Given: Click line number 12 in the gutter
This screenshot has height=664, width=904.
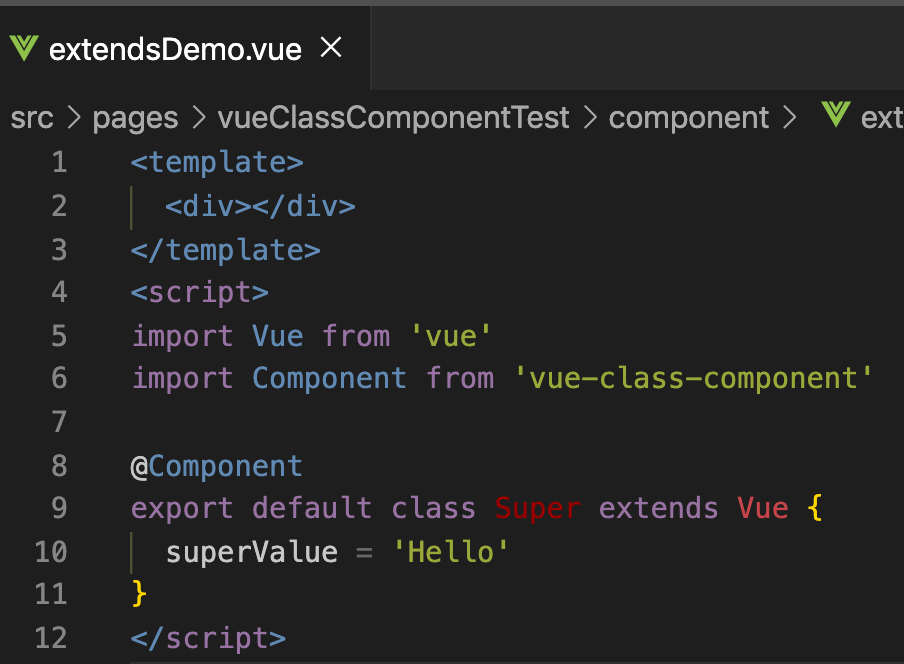Looking at the screenshot, I should tap(51, 638).
